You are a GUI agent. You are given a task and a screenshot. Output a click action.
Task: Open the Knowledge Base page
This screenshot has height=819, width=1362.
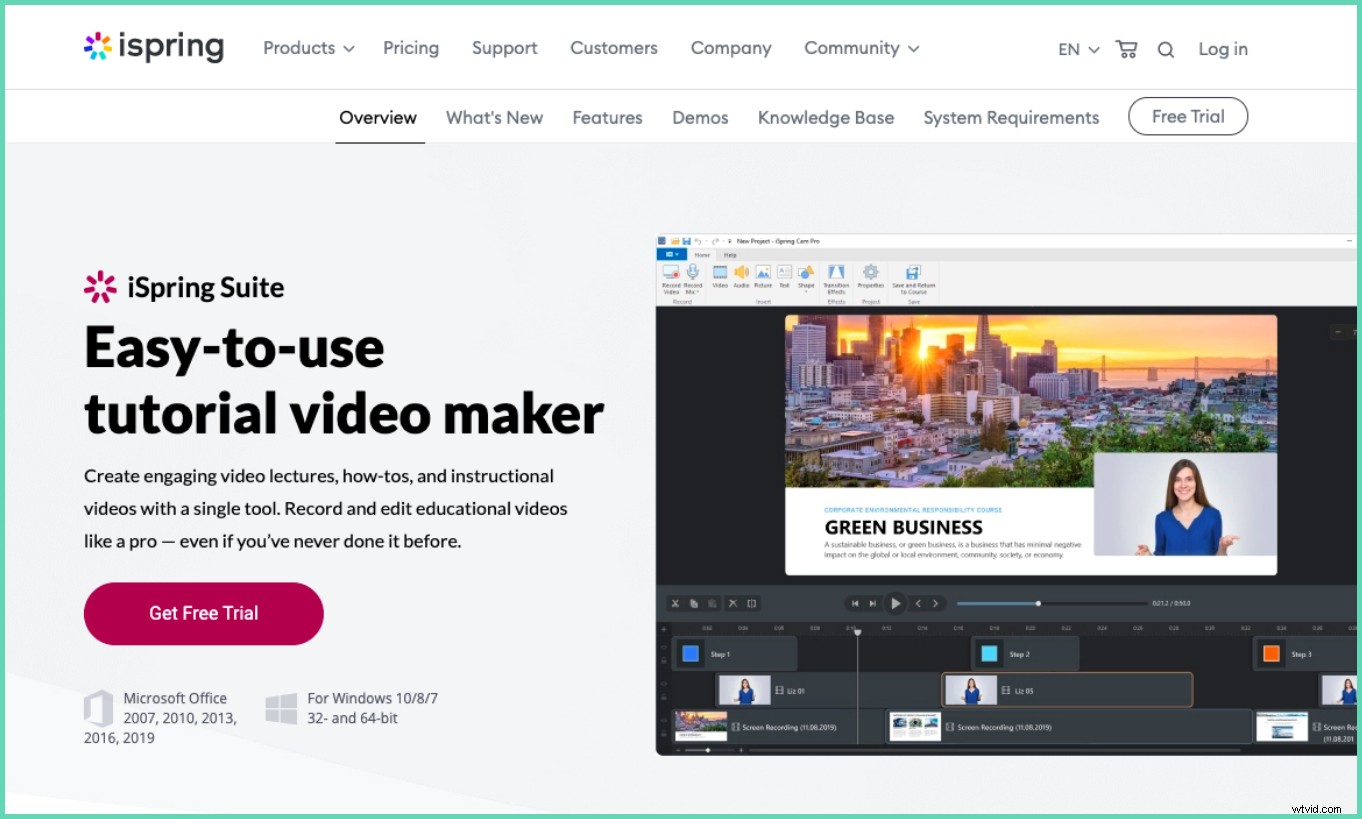826,117
